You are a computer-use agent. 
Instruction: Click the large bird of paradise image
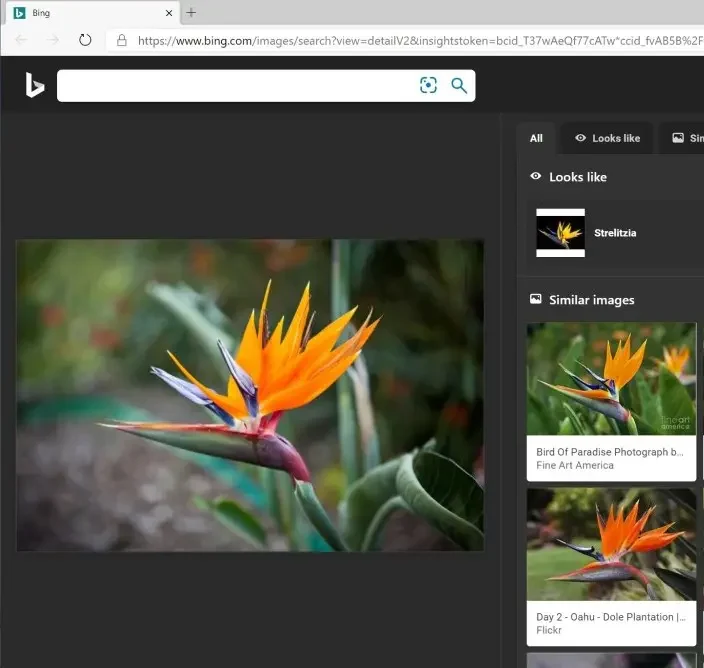point(250,395)
